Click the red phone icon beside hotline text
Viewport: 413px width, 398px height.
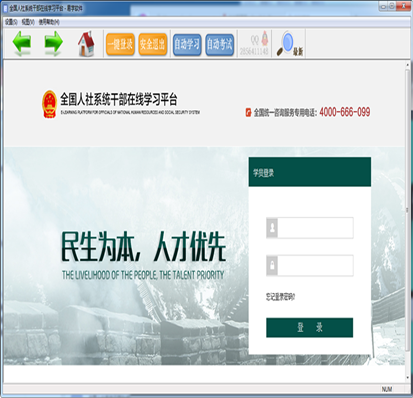coord(248,112)
